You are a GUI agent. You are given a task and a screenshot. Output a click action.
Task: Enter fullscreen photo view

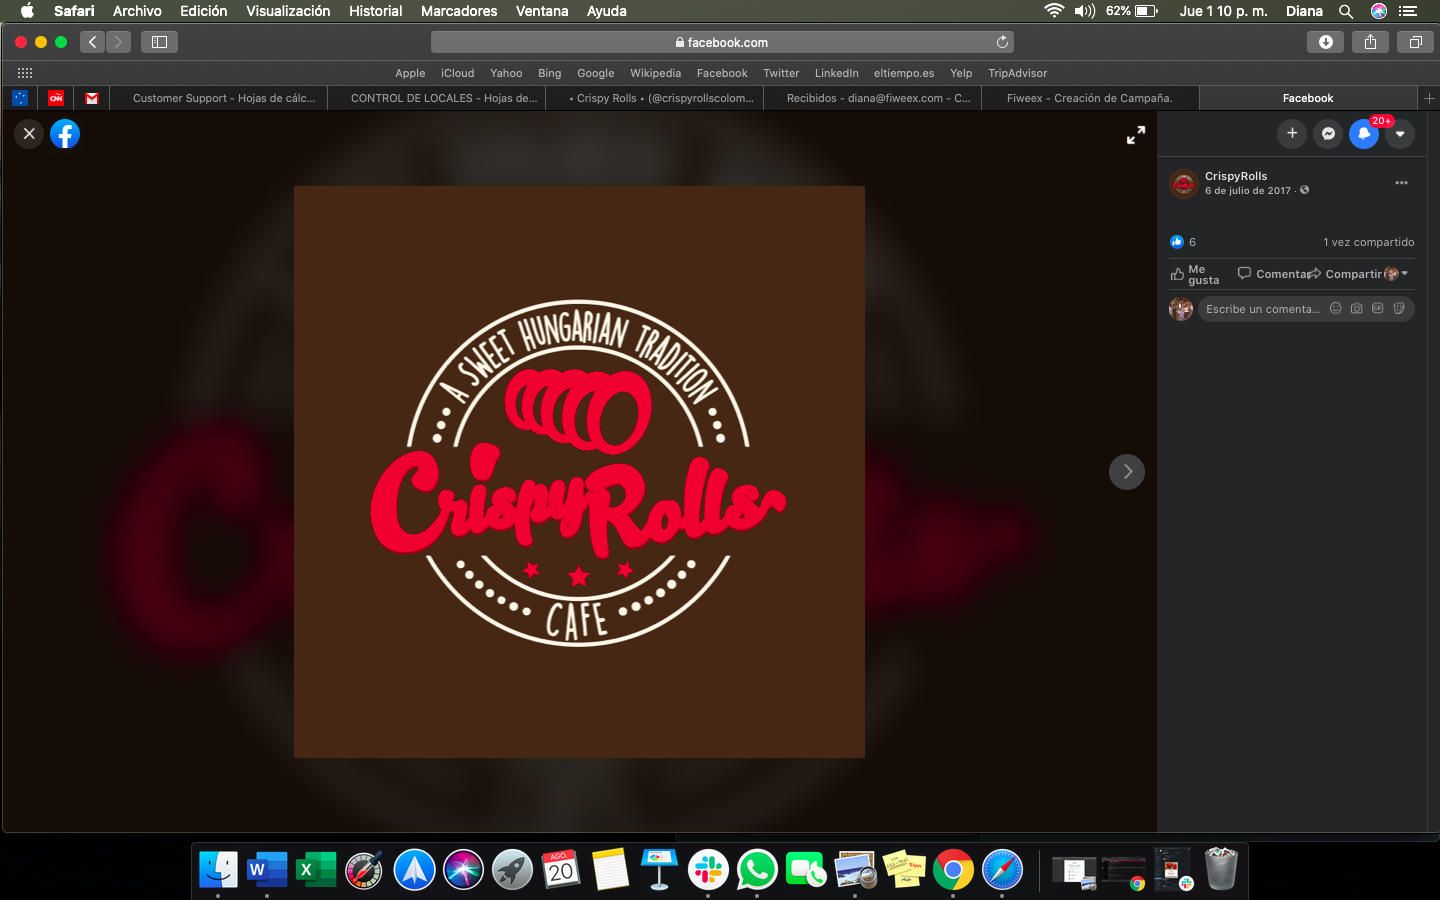(1136, 135)
